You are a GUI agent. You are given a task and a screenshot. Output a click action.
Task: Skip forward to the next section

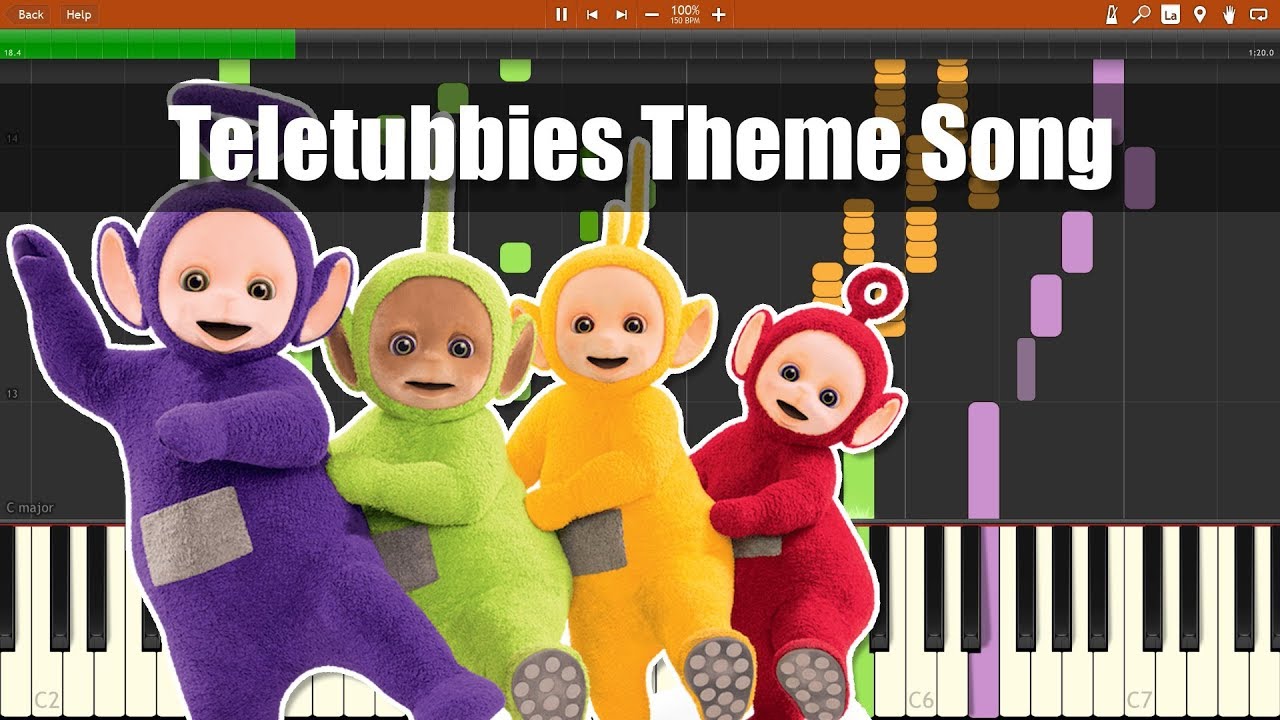[x=622, y=14]
